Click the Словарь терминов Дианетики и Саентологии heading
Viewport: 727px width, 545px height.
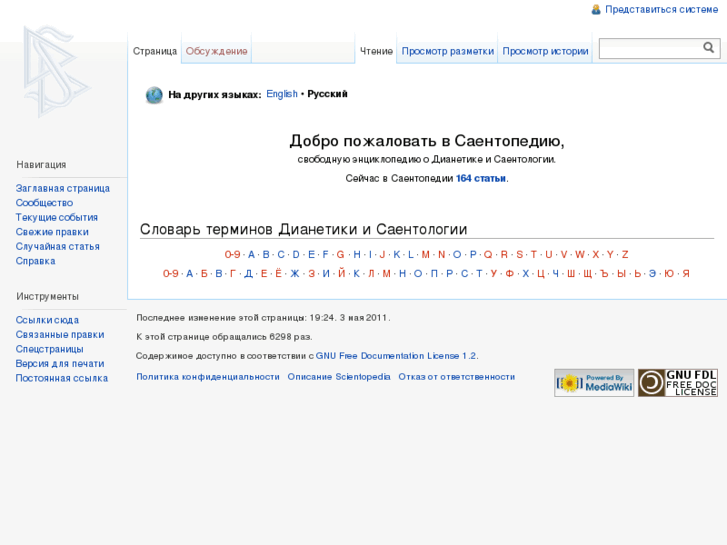click(x=304, y=229)
